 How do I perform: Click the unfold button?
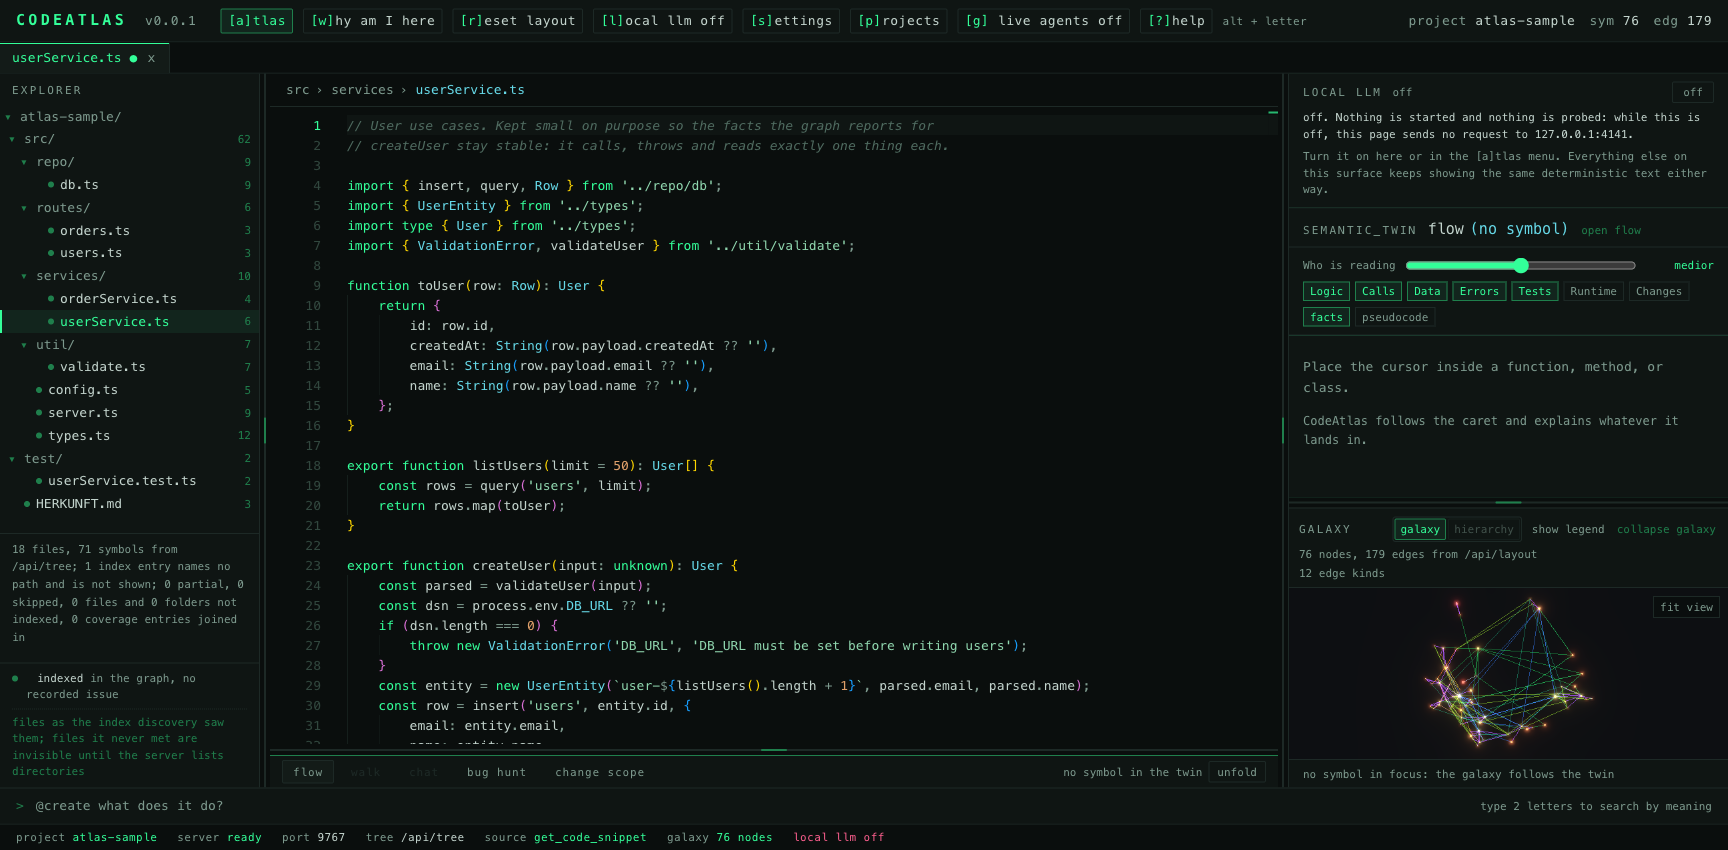pyautogui.click(x=1237, y=773)
